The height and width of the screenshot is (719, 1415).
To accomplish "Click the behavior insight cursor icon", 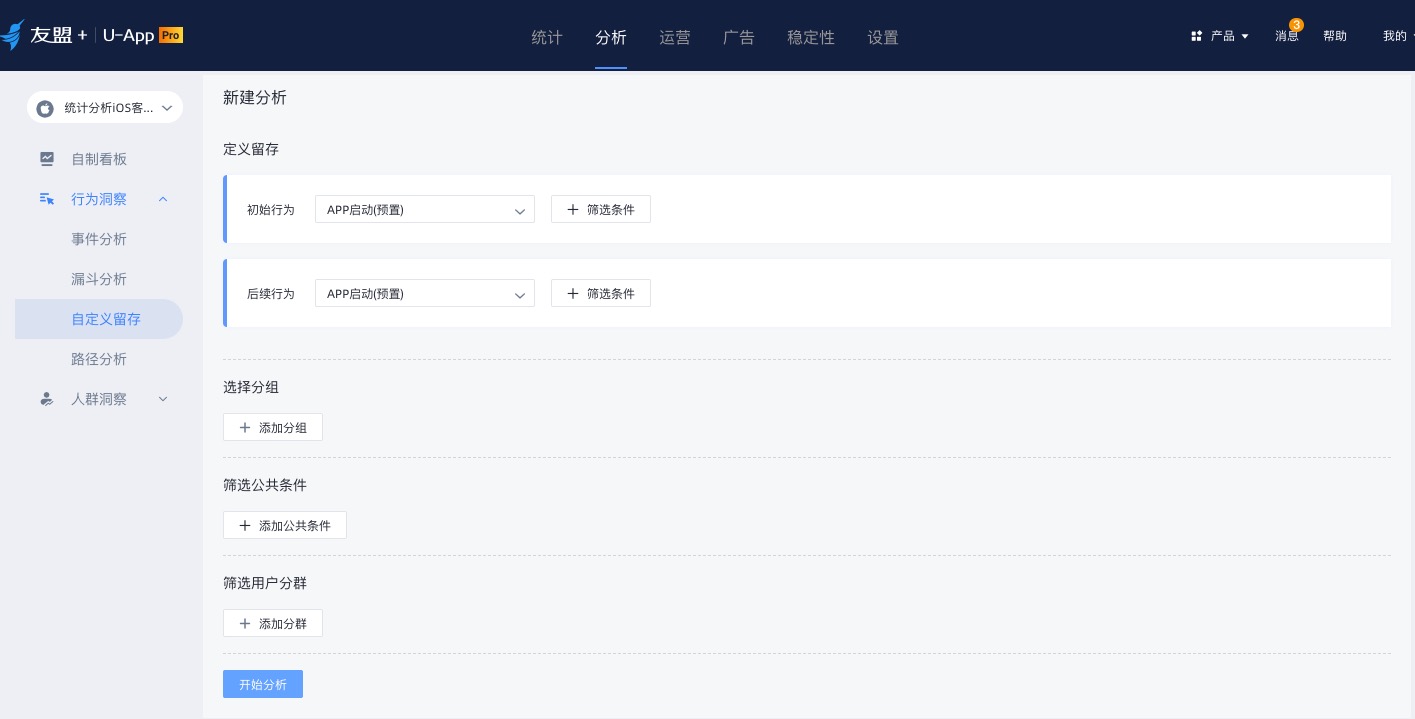I will point(47,199).
